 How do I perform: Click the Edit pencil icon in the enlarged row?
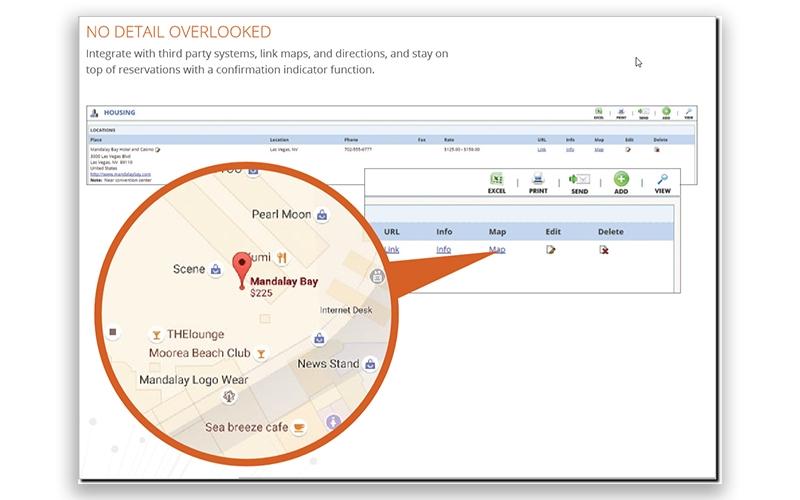(551, 249)
